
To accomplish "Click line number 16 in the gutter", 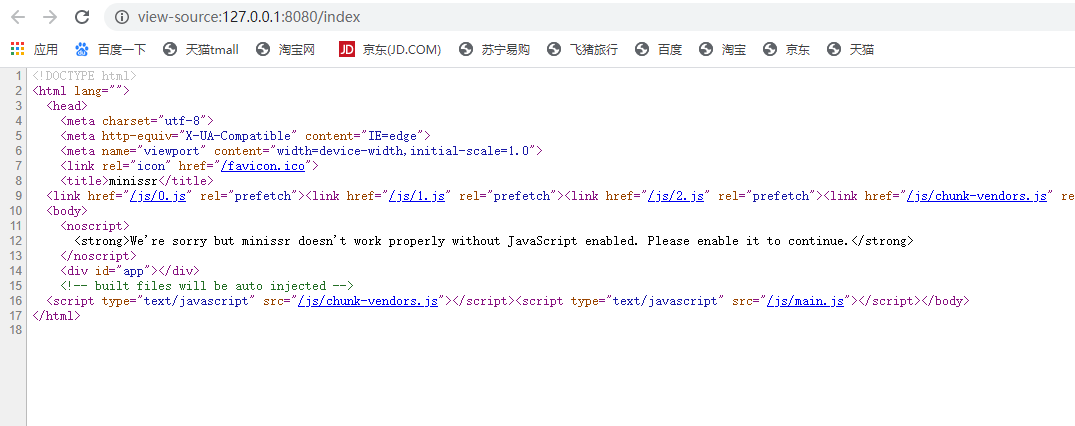I will (x=16, y=301).
